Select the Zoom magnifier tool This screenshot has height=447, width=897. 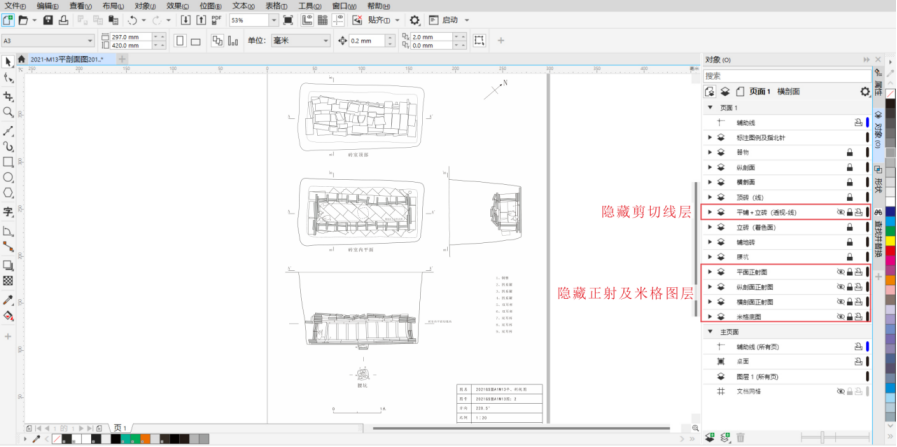[8, 113]
